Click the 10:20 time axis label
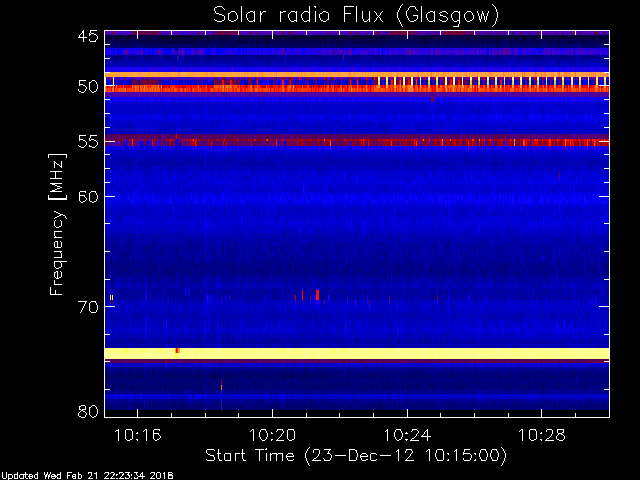Screen dimensions: 640x480 click(272, 435)
